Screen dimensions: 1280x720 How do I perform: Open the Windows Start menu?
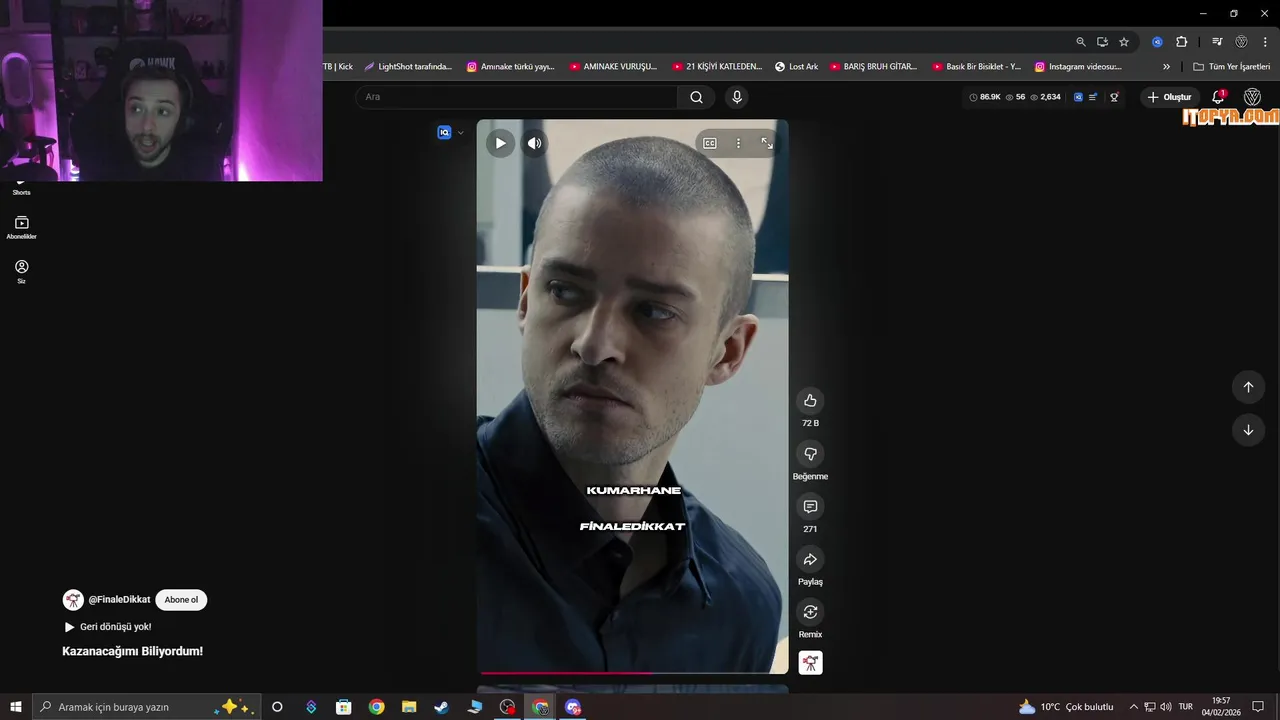pyautogui.click(x=16, y=707)
